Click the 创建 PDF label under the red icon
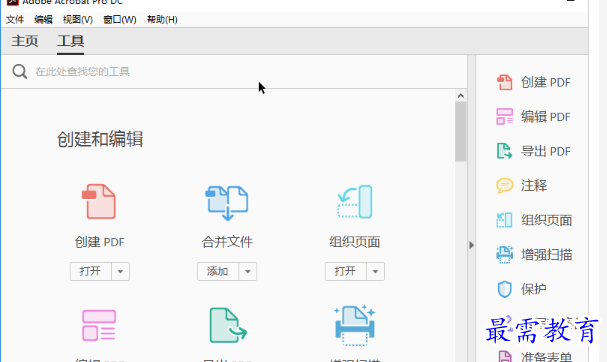 click(99, 242)
